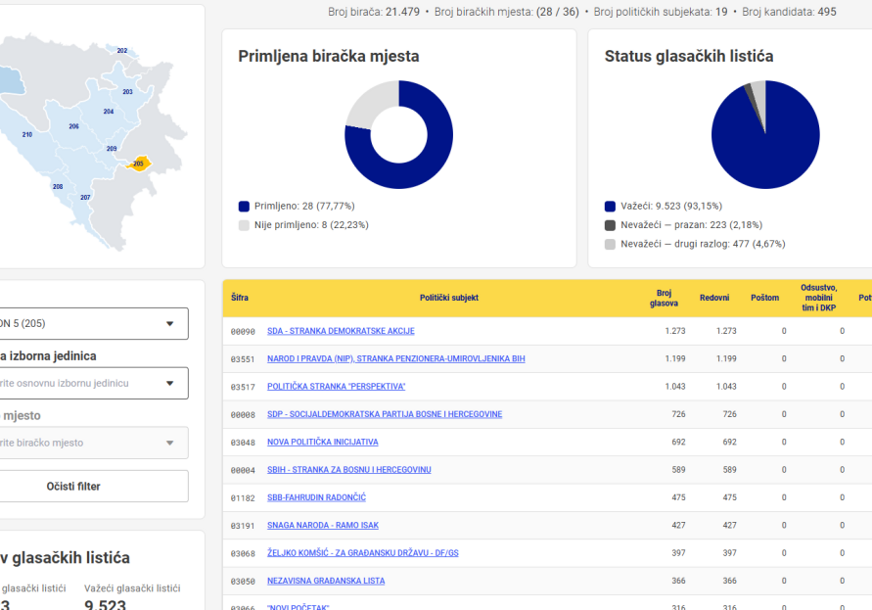Open SDA - Stranka Demokratske Akcije link

pyautogui.click(x=341, y=331)
